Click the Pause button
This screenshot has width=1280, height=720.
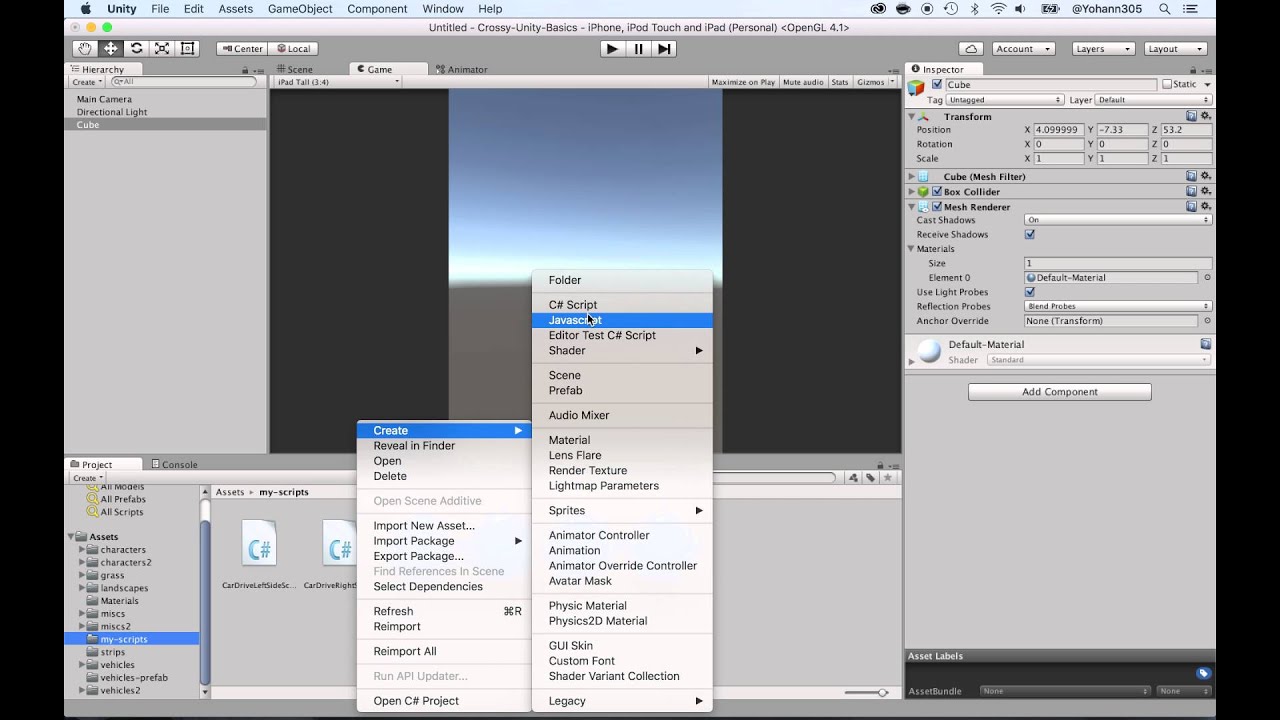[x=639, y=48]
